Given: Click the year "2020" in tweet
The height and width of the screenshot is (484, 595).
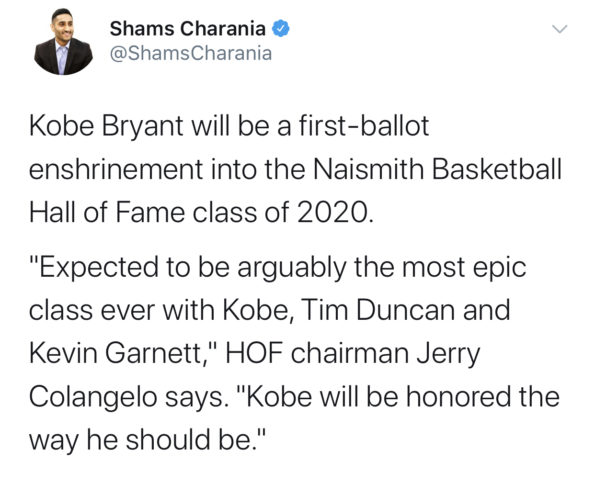Looking at the screenshot, I should [x=332, y=213].
